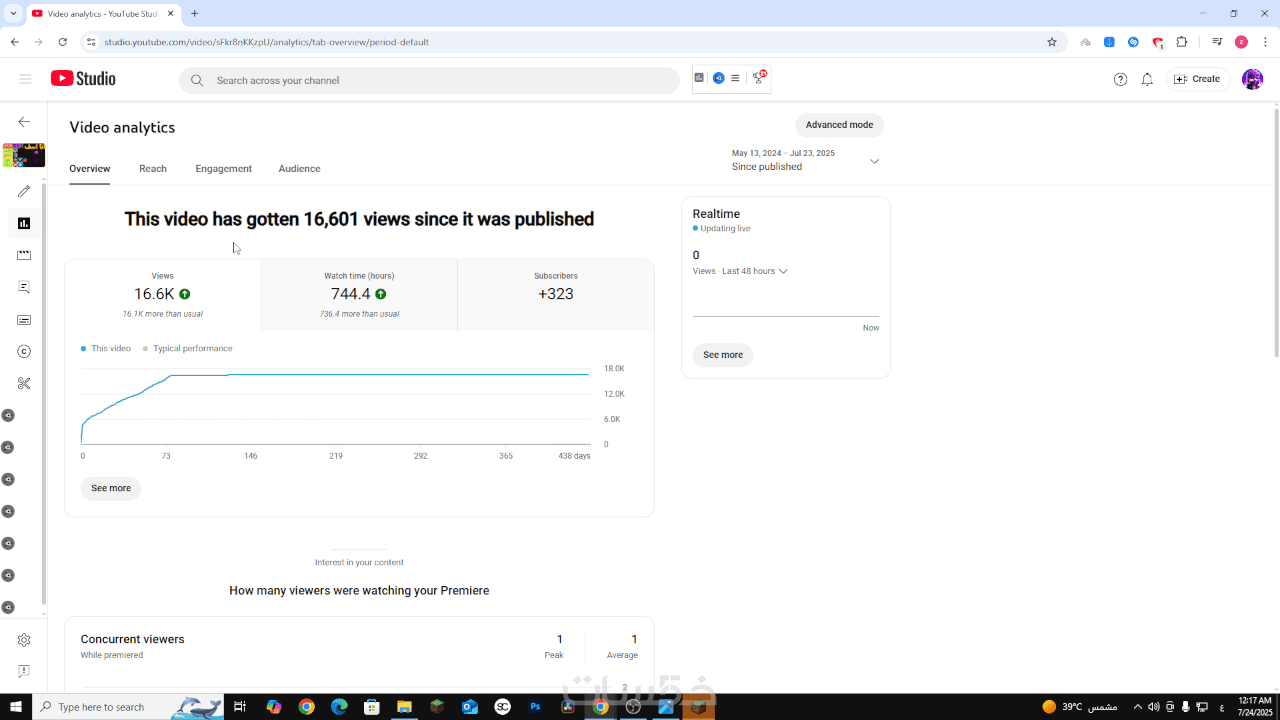Image resolution: width=1280 pixels, height=720 pixels.
Task: Open the Chrome profile avatar
Action: point(1241,42)
